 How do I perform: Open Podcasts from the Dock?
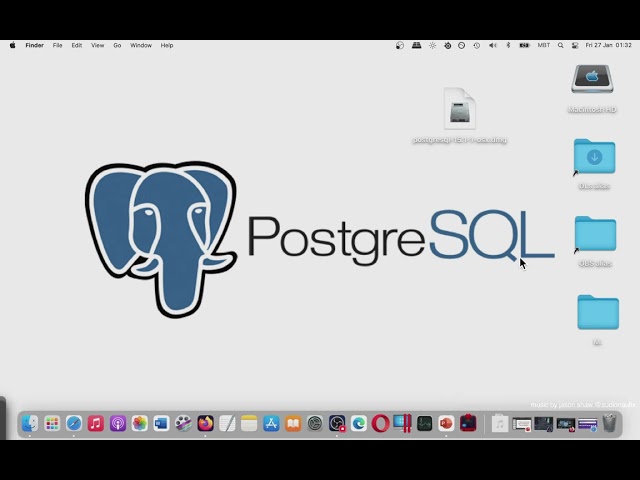coord(118,423)
